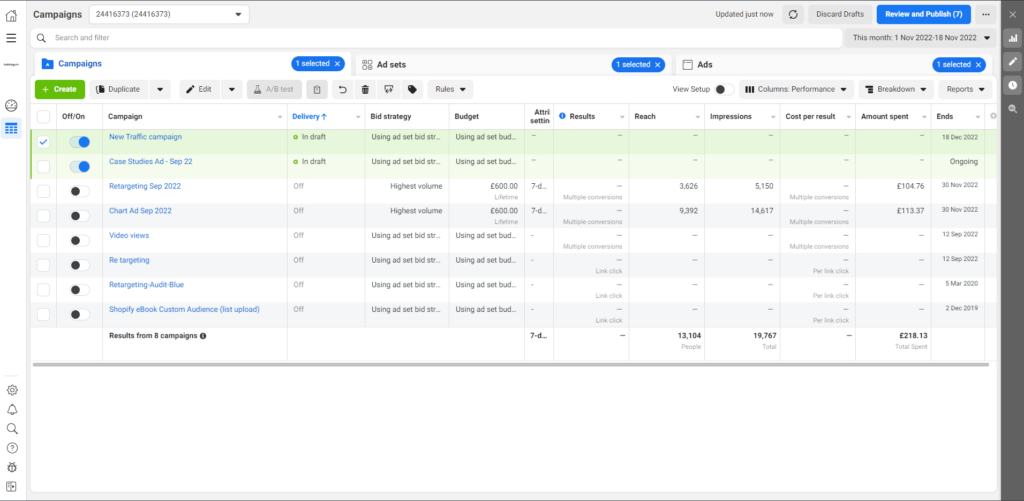Click the undo arrow icon in toolbar
1024x501 pixels.
343,89
